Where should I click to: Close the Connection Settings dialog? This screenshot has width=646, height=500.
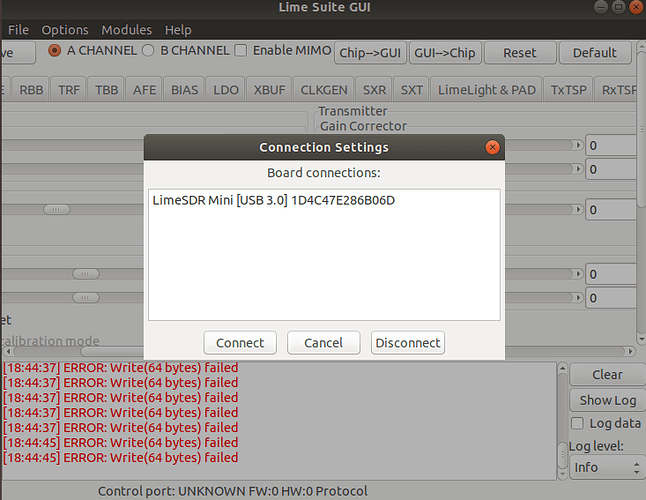click(x=492, y=147)
